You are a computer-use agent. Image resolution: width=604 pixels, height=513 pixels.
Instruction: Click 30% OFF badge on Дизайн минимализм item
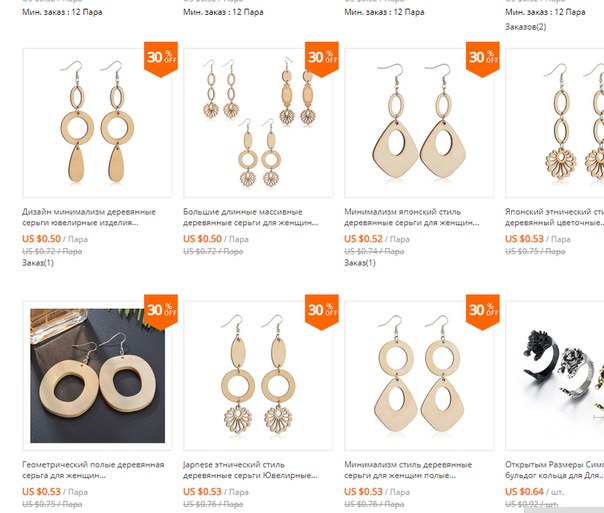point(161,59)
